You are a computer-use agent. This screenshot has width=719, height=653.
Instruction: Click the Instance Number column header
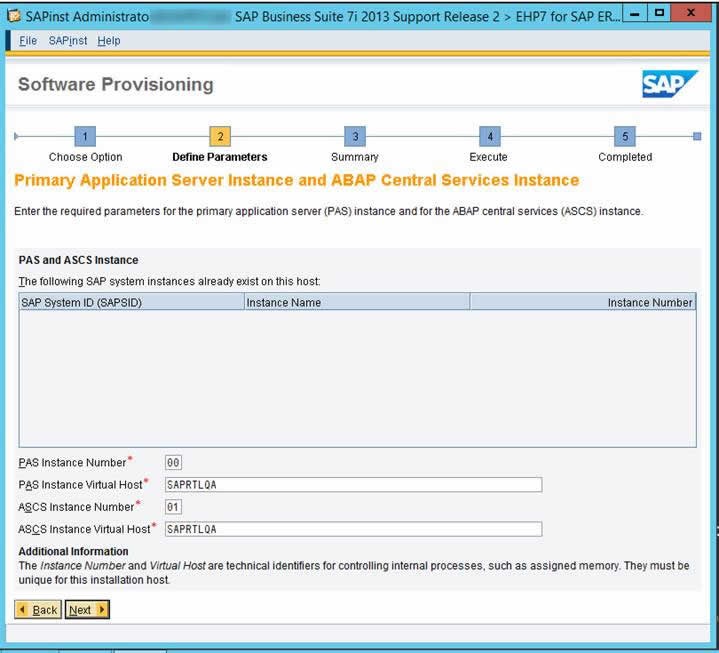click(583, 302)
